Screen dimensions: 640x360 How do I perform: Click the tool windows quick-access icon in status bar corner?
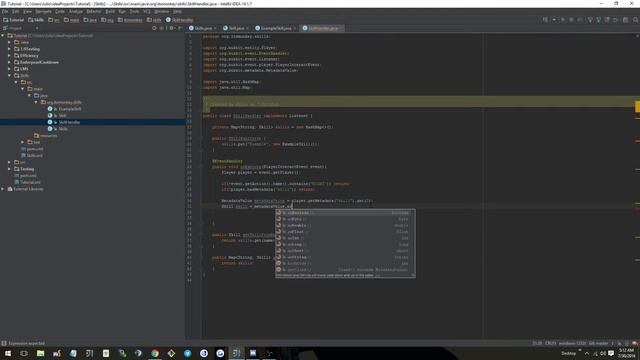tap(4, 343)
